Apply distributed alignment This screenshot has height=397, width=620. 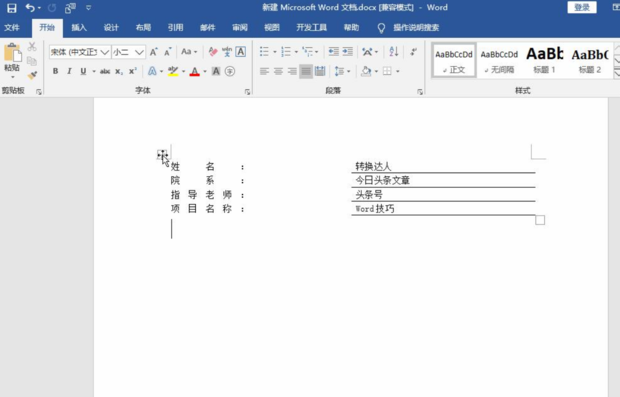click(x=320, y=71)
